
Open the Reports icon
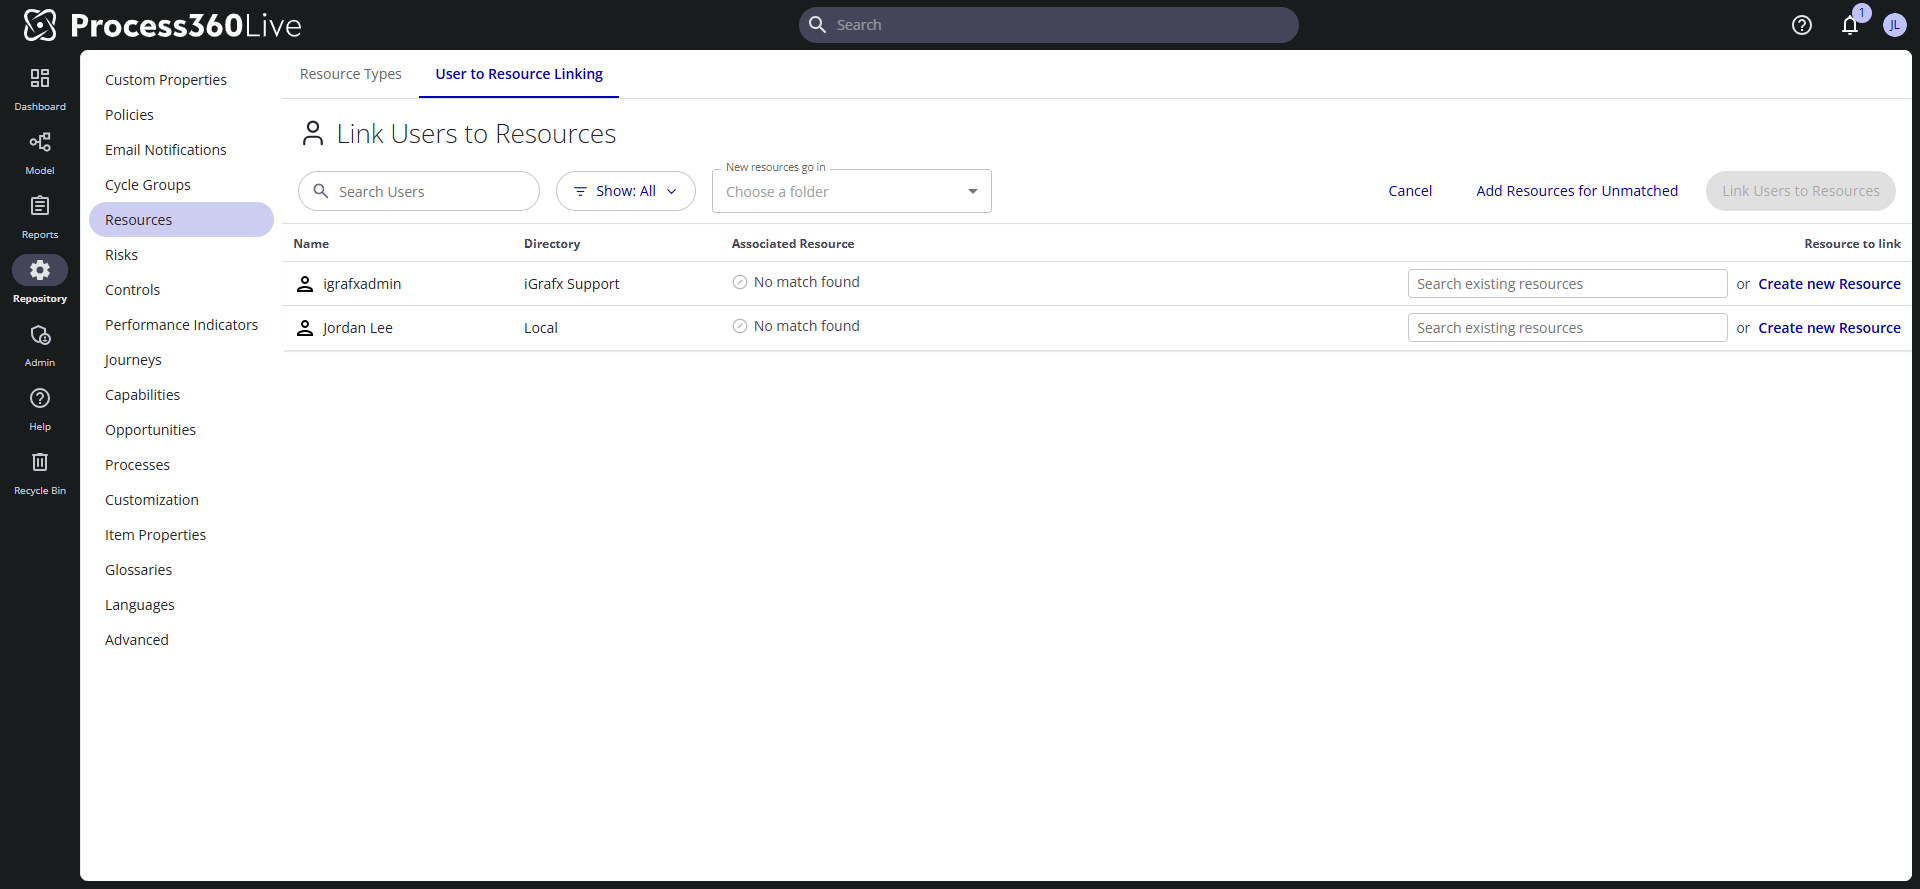(40, 206)
